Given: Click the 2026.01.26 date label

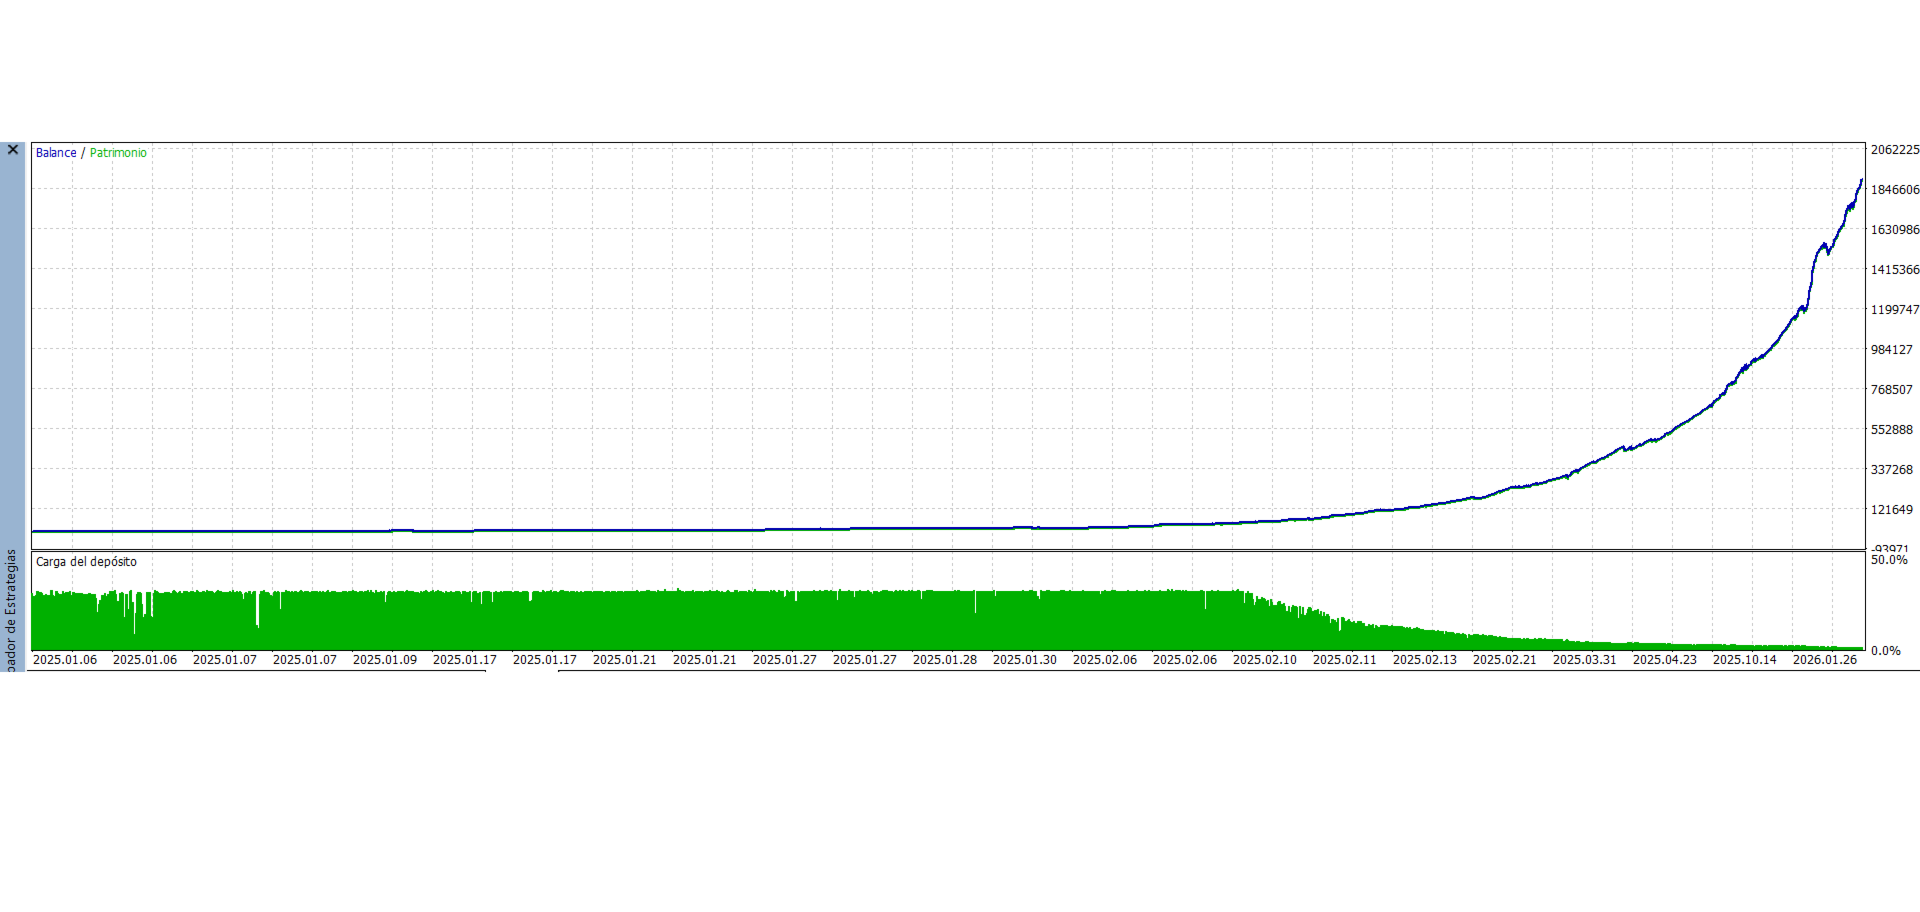Looking at the screenshot, I should (1825, 660).
